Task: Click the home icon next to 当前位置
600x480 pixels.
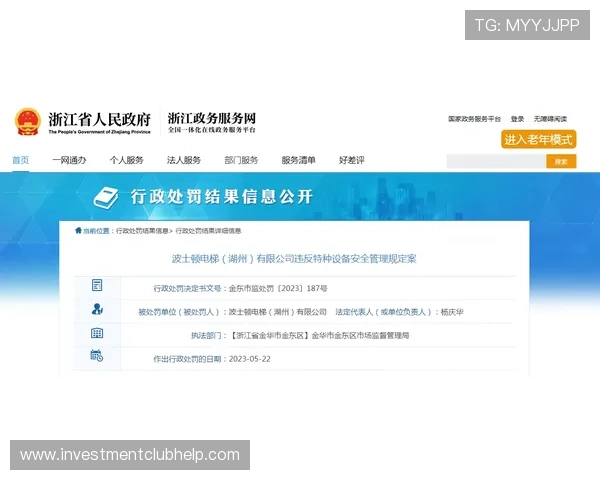Action: 78,230
